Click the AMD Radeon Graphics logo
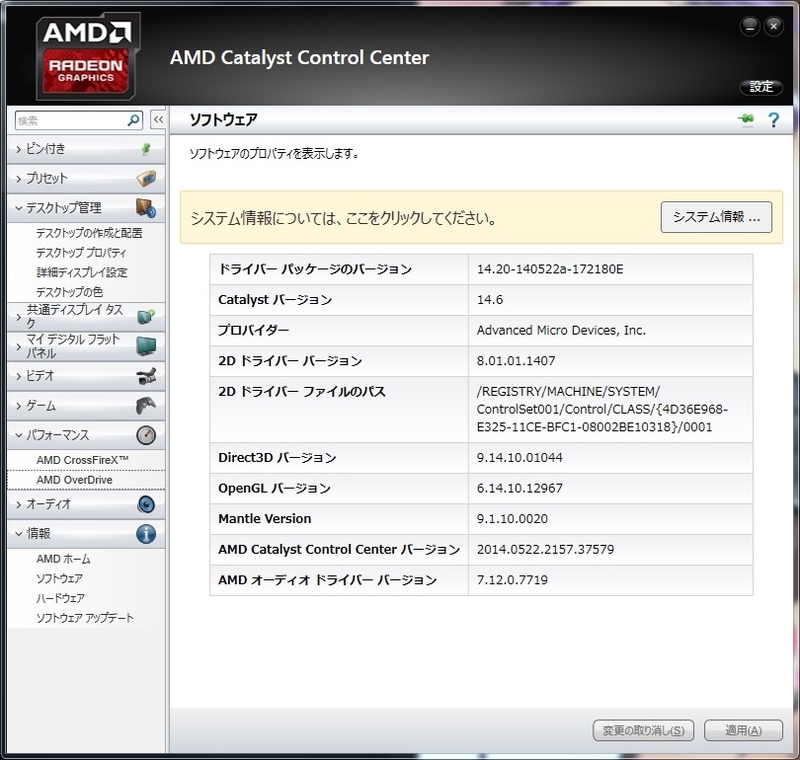The width and height of the screenshot is (800, 760). (86, 56)
